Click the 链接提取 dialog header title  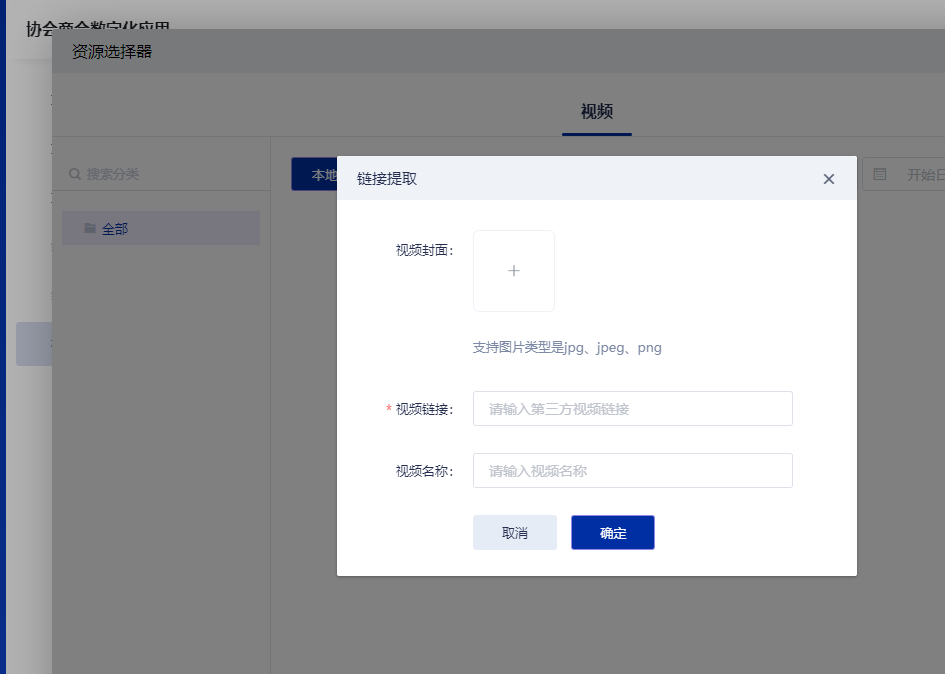point(387,179)
